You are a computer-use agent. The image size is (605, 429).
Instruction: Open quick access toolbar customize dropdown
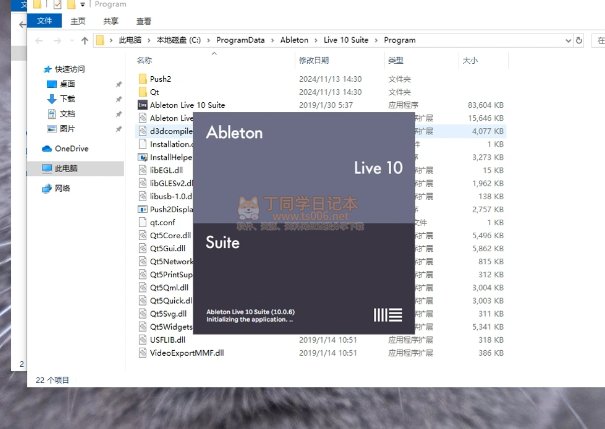[83, 5]
